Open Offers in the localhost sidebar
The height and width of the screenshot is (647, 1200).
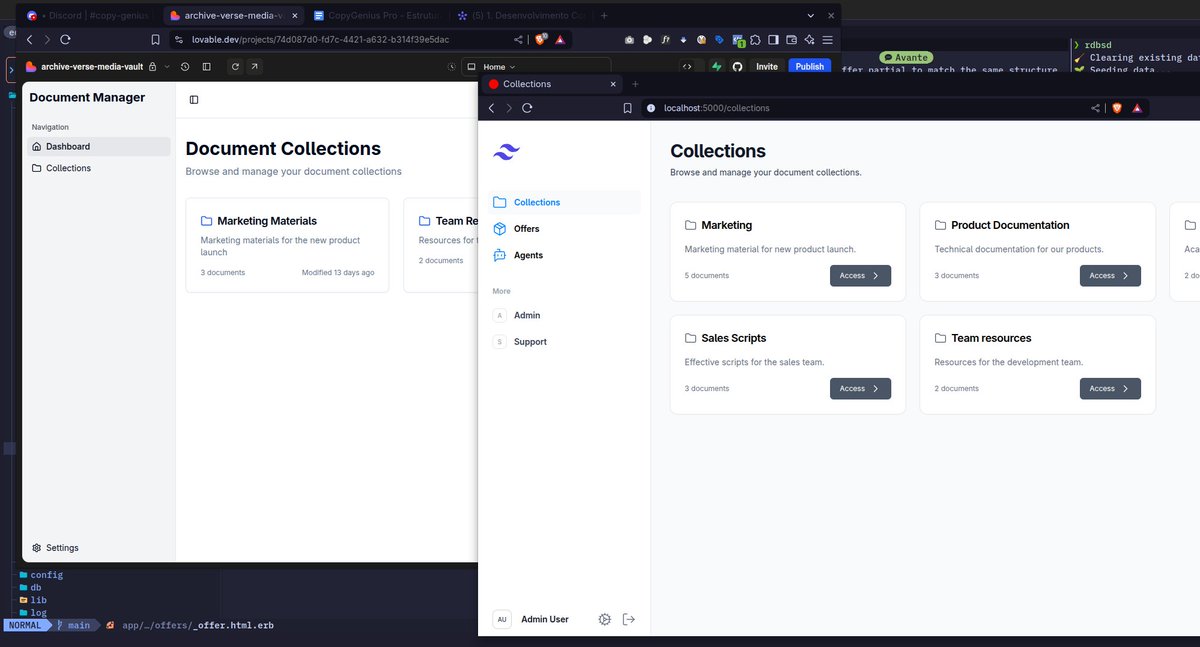[565, 229]
